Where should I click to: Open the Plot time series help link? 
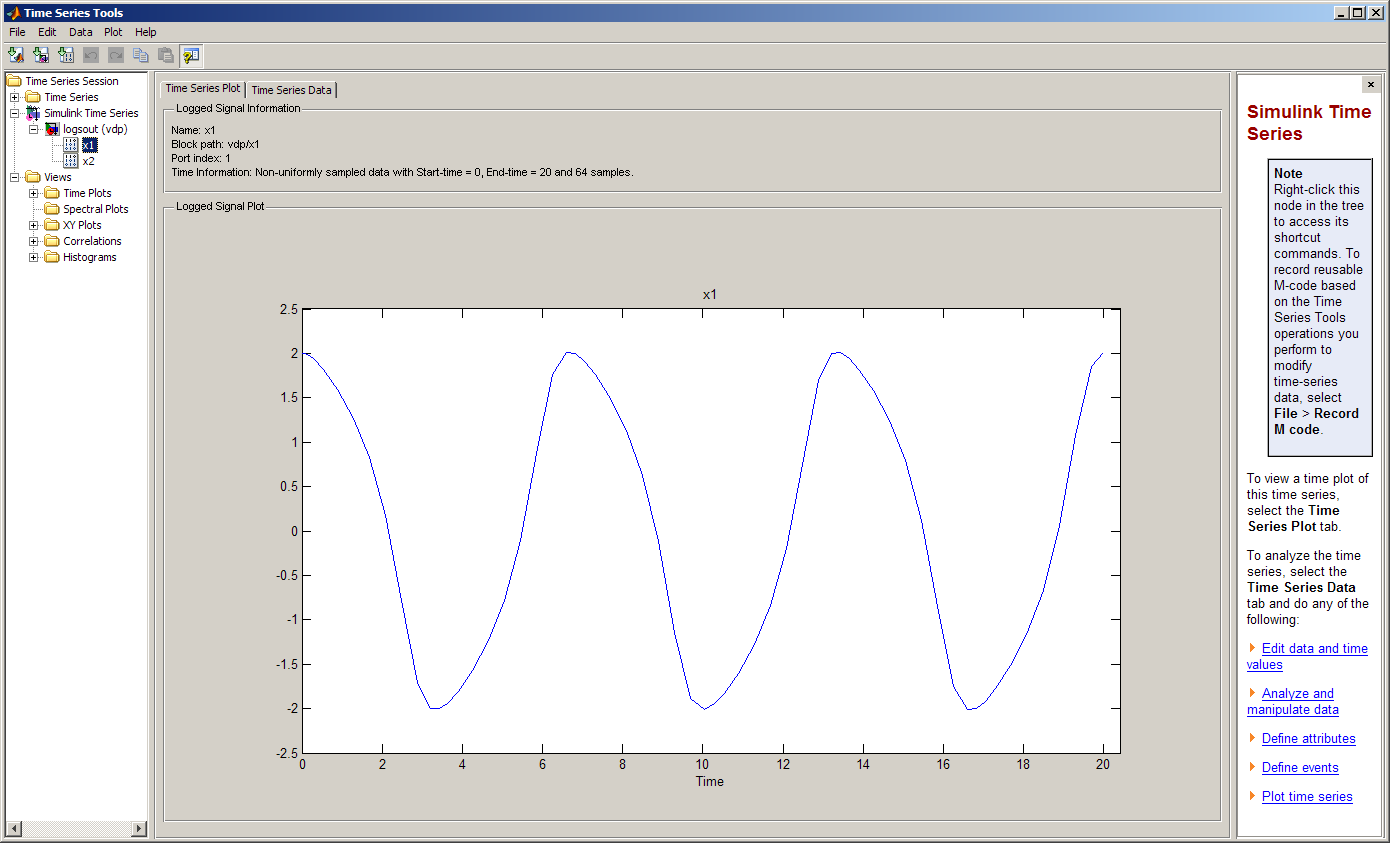(1306, 797)
